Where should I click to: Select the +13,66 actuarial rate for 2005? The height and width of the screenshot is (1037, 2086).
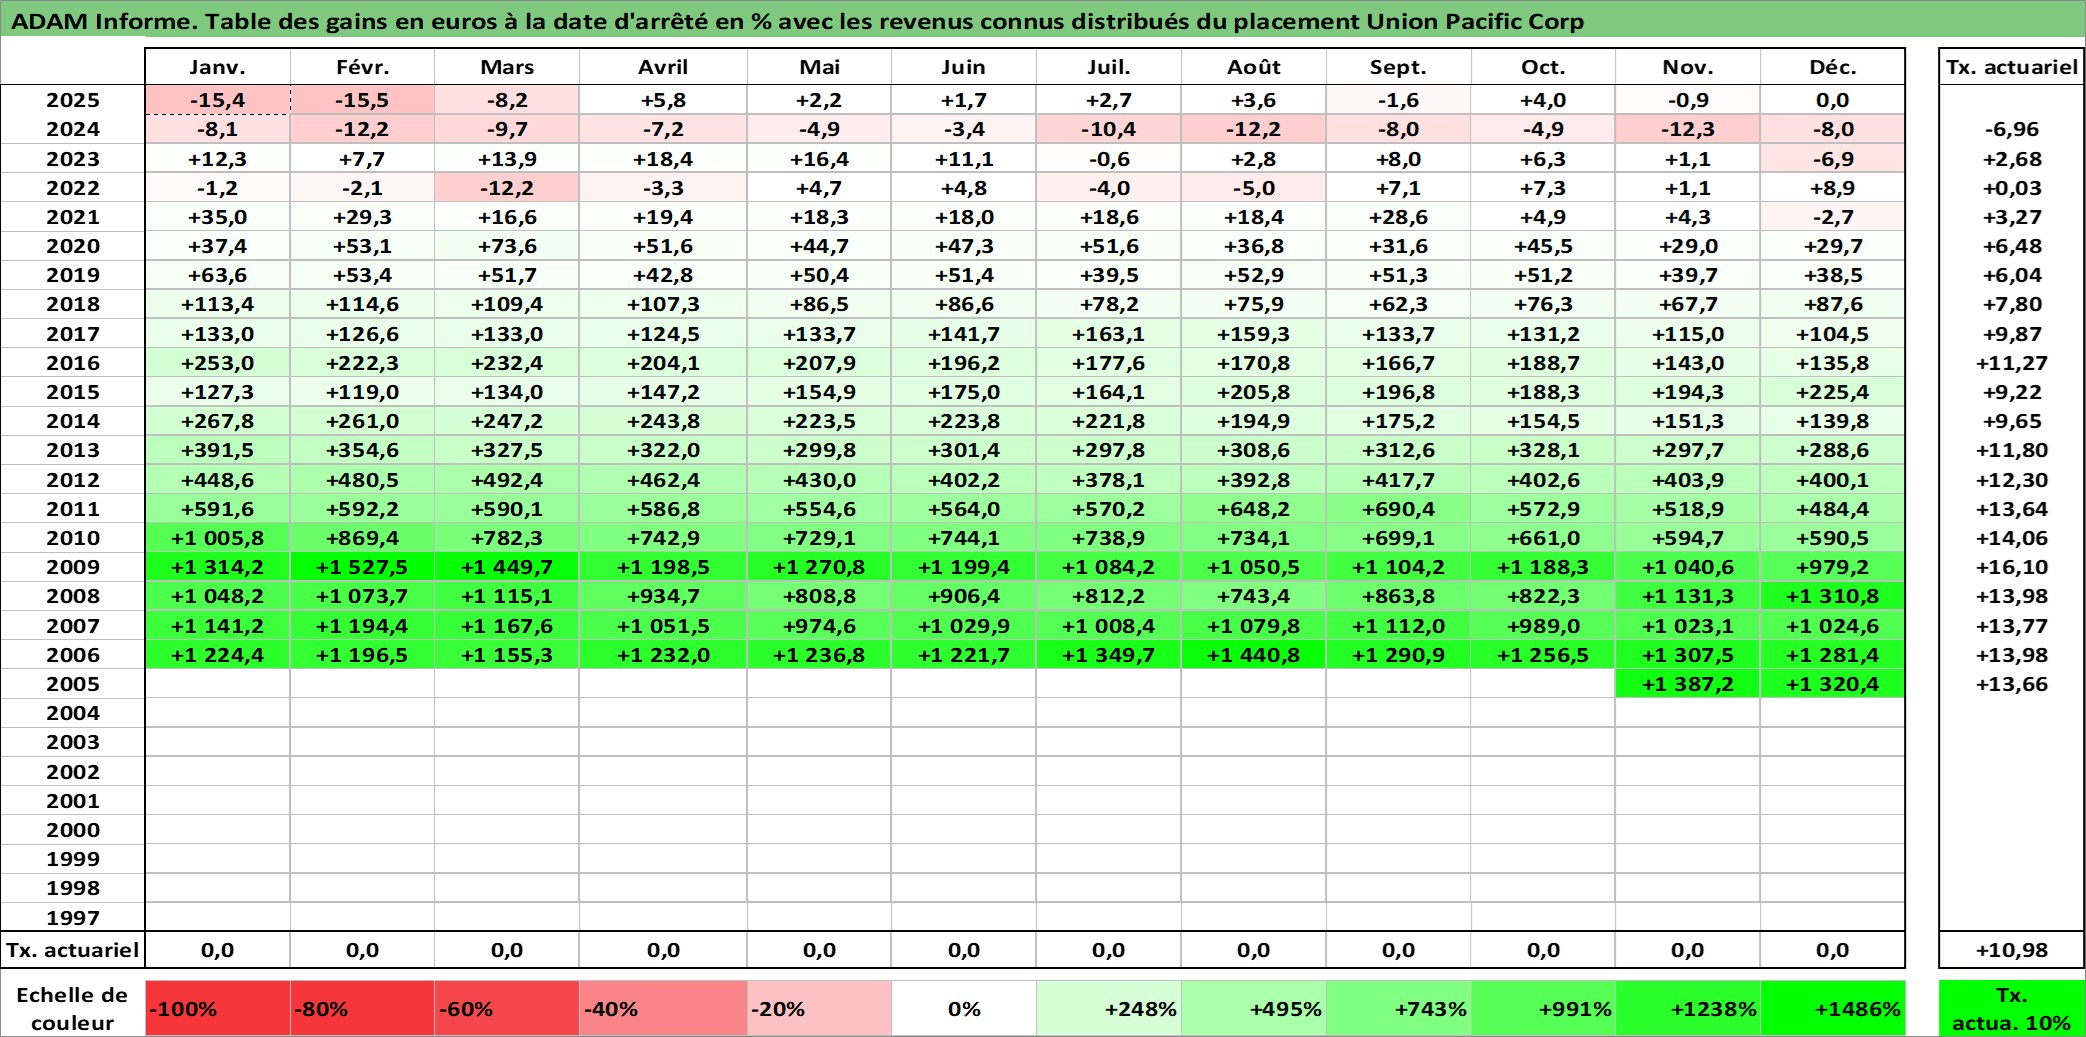[x=2011, y=684]
